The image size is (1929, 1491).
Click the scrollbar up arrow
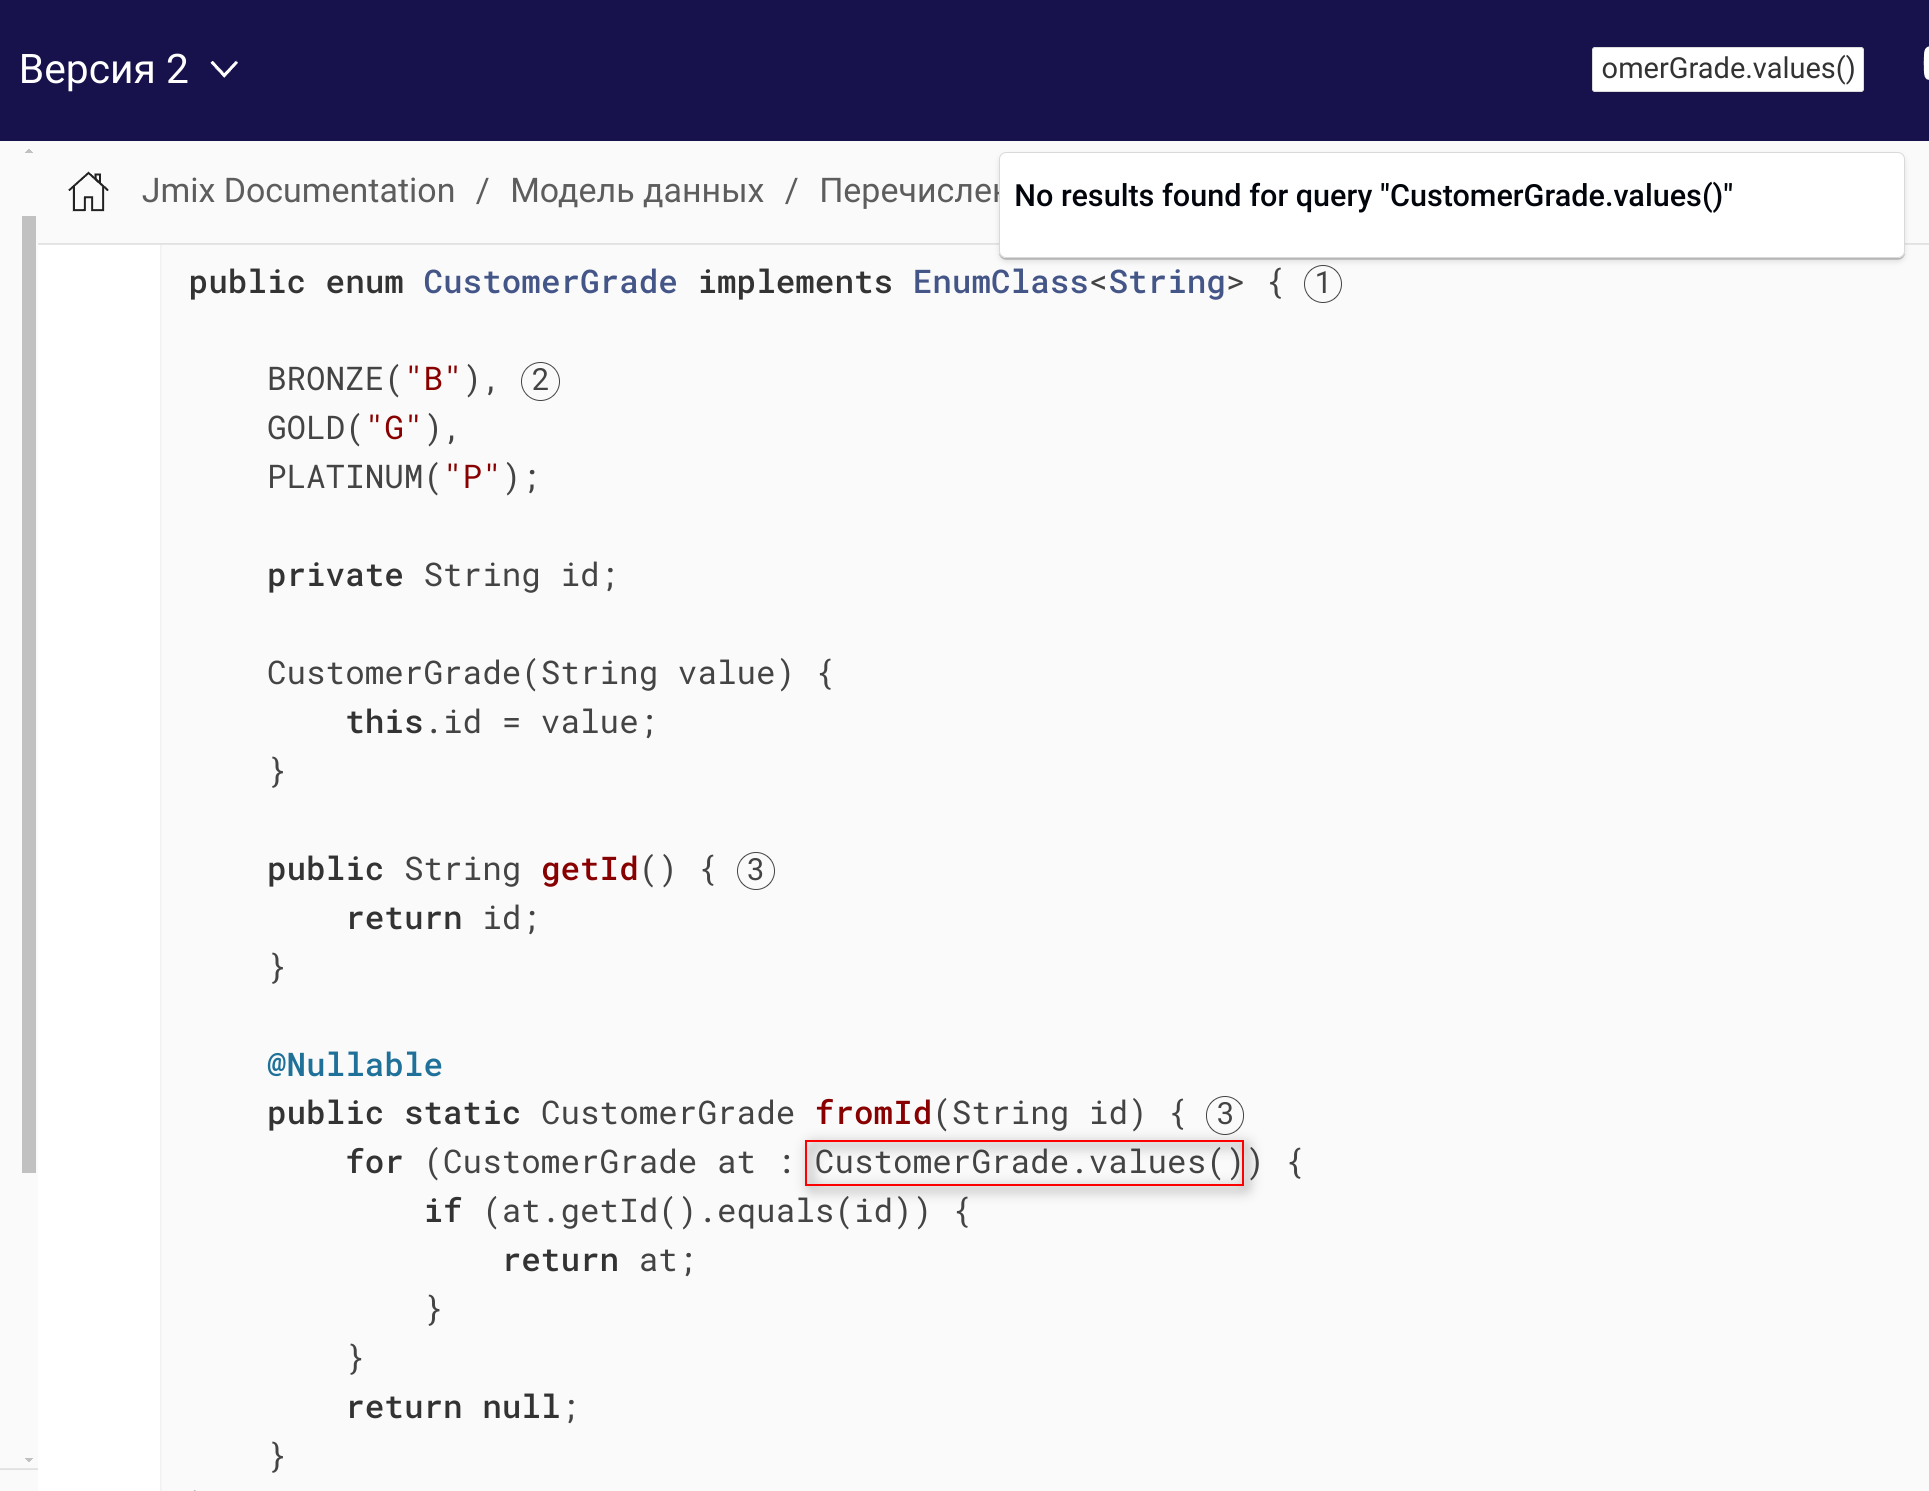coord(29,151)
